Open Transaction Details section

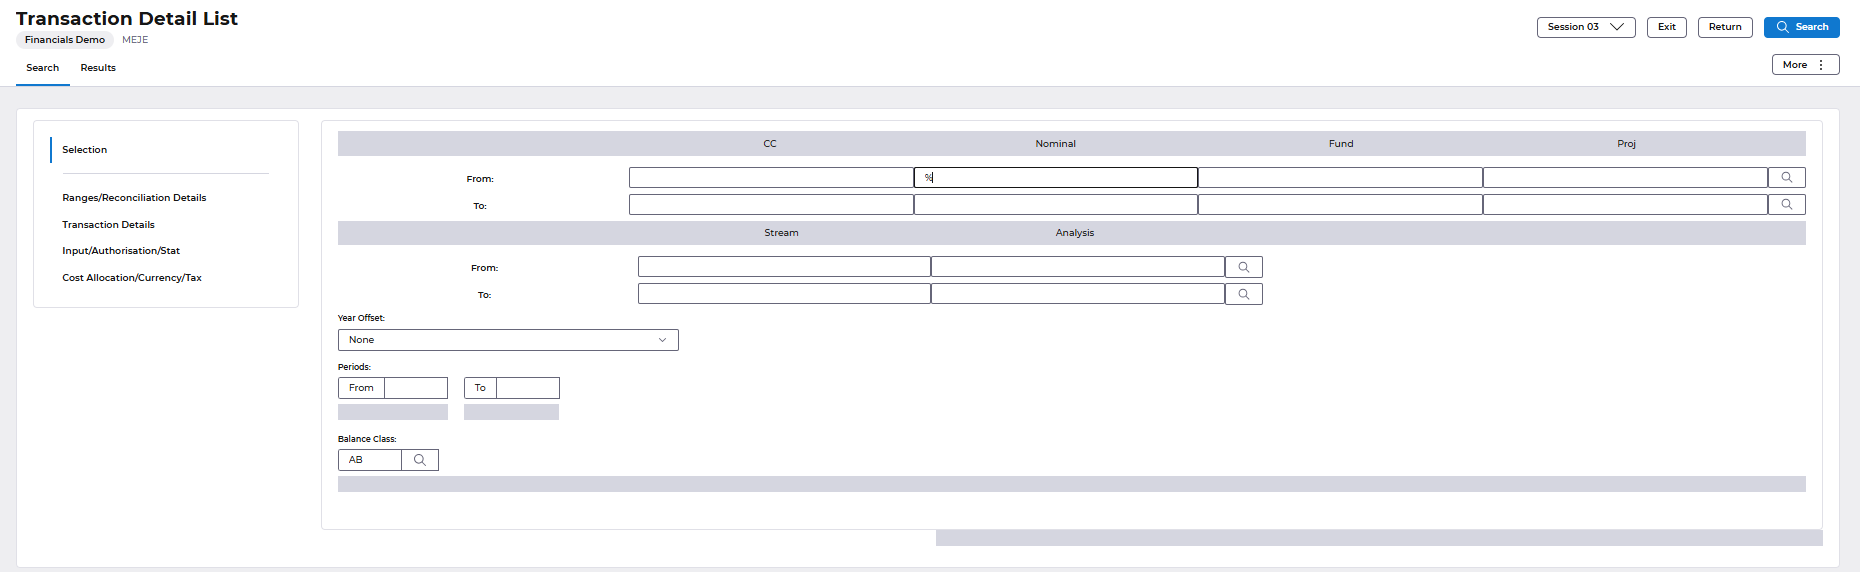pyautogui.click(x=108, y=225)
